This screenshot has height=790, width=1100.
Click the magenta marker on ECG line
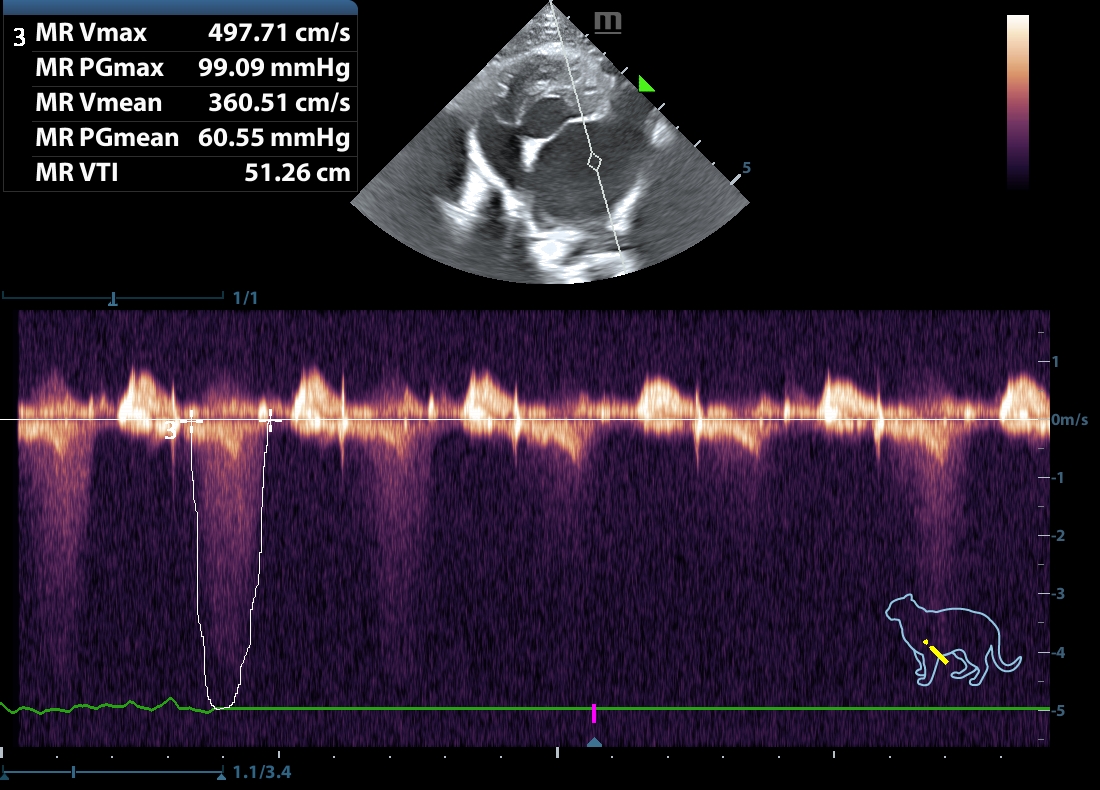coord(594,712)
